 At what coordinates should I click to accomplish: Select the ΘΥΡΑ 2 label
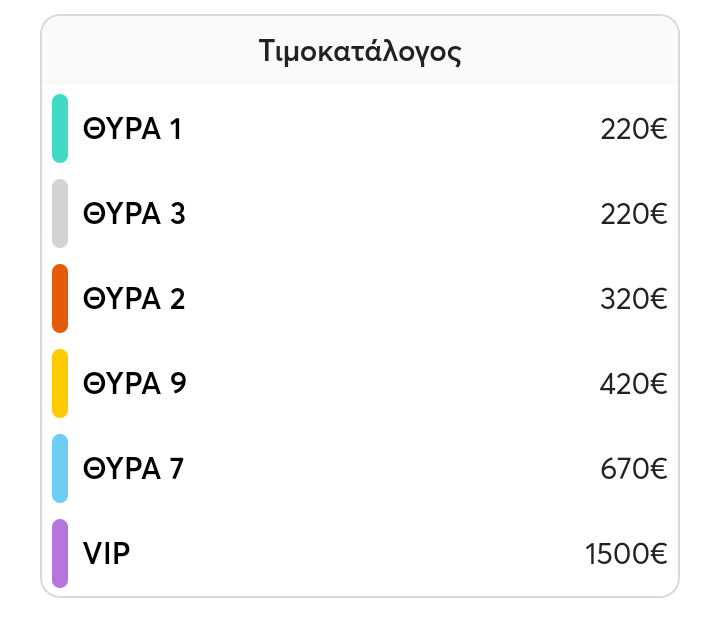[x=134, y=299]
